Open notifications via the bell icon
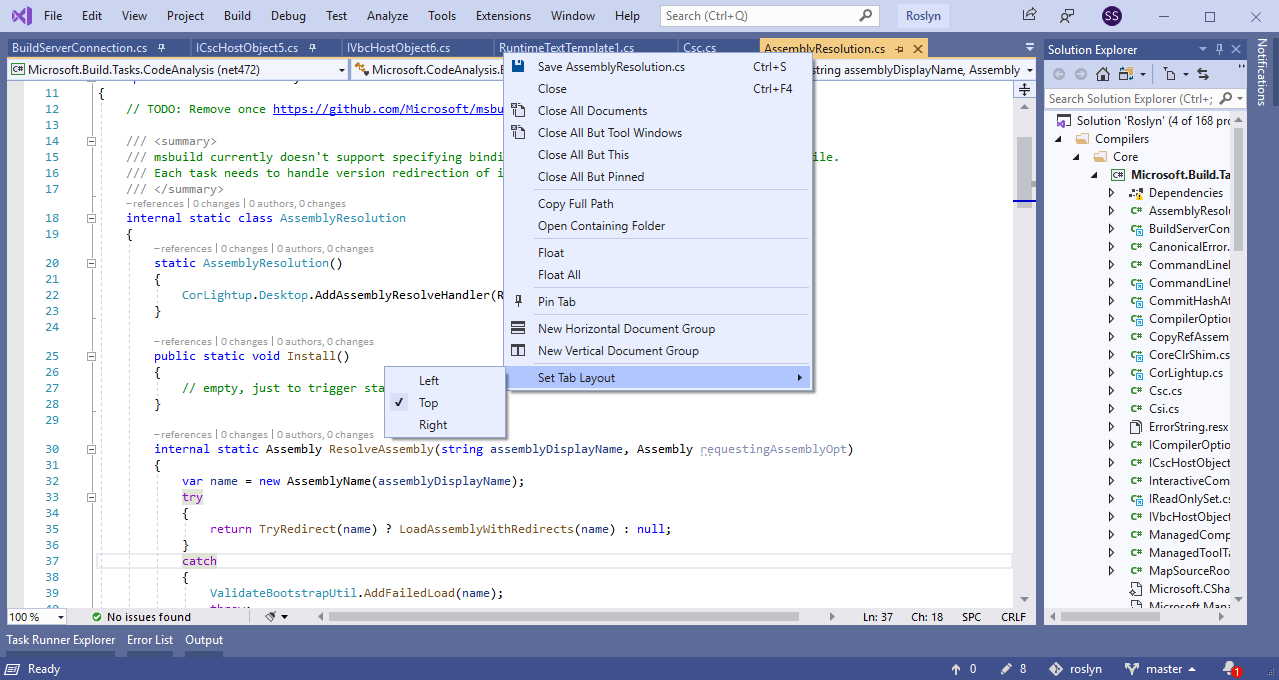 pos(1229,668)
